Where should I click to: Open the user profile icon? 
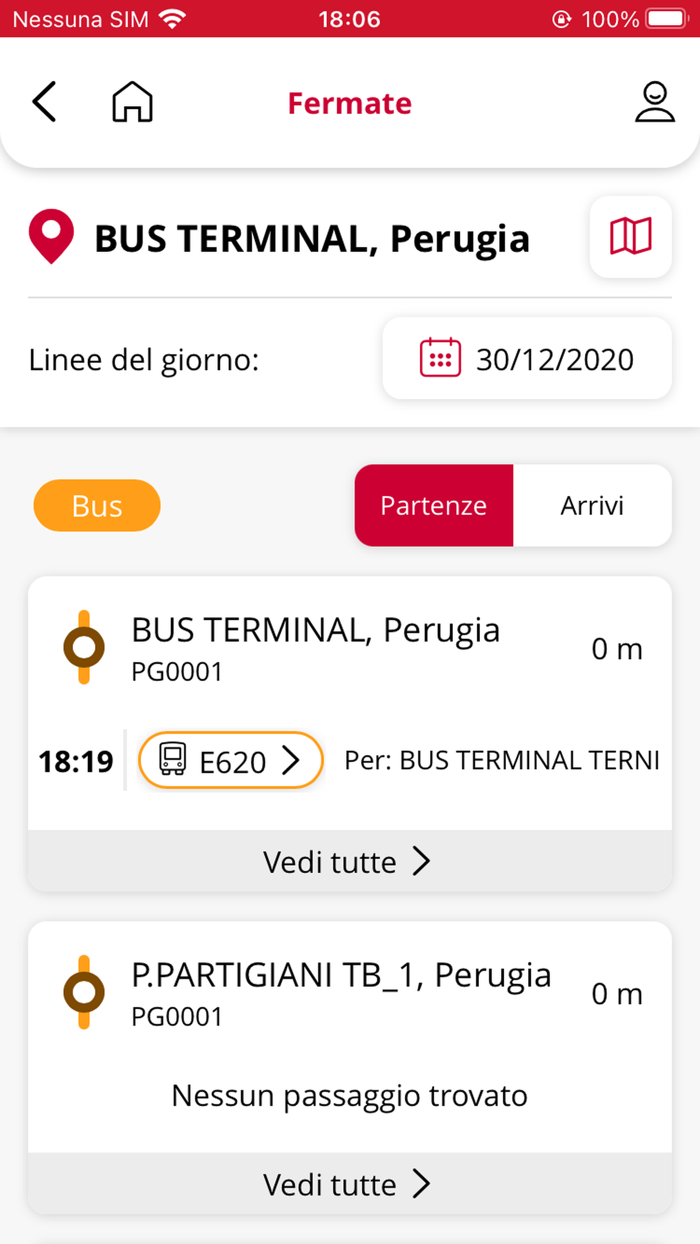[x=655, y=102]
